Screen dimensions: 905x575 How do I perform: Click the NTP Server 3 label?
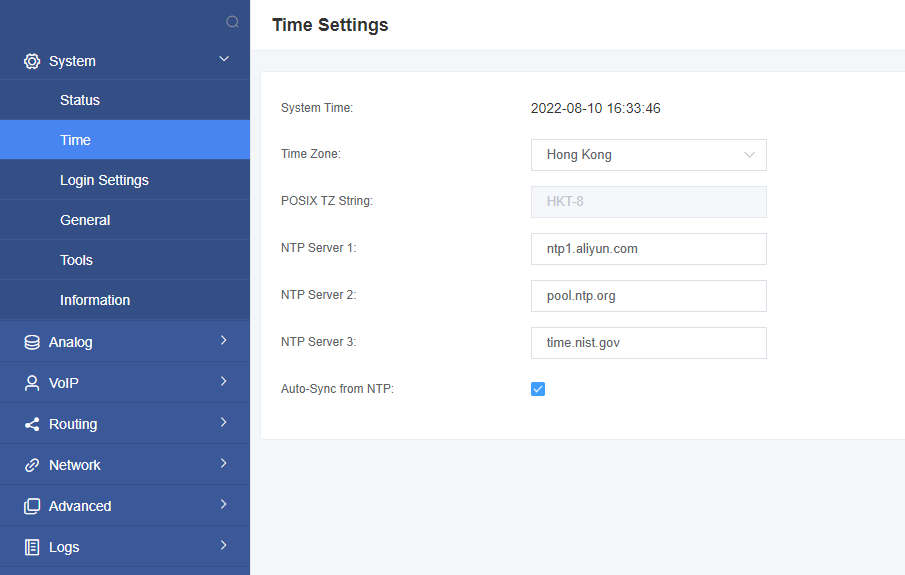pos(319,342)
